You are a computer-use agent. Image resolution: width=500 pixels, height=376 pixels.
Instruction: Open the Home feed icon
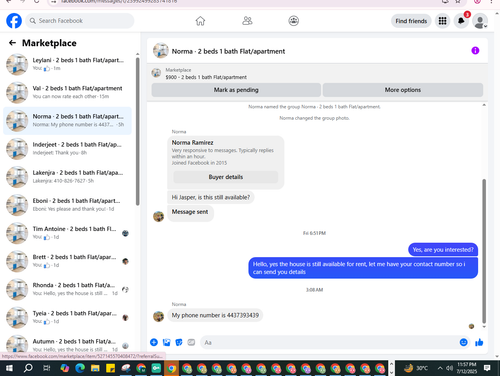click(200, 21)
